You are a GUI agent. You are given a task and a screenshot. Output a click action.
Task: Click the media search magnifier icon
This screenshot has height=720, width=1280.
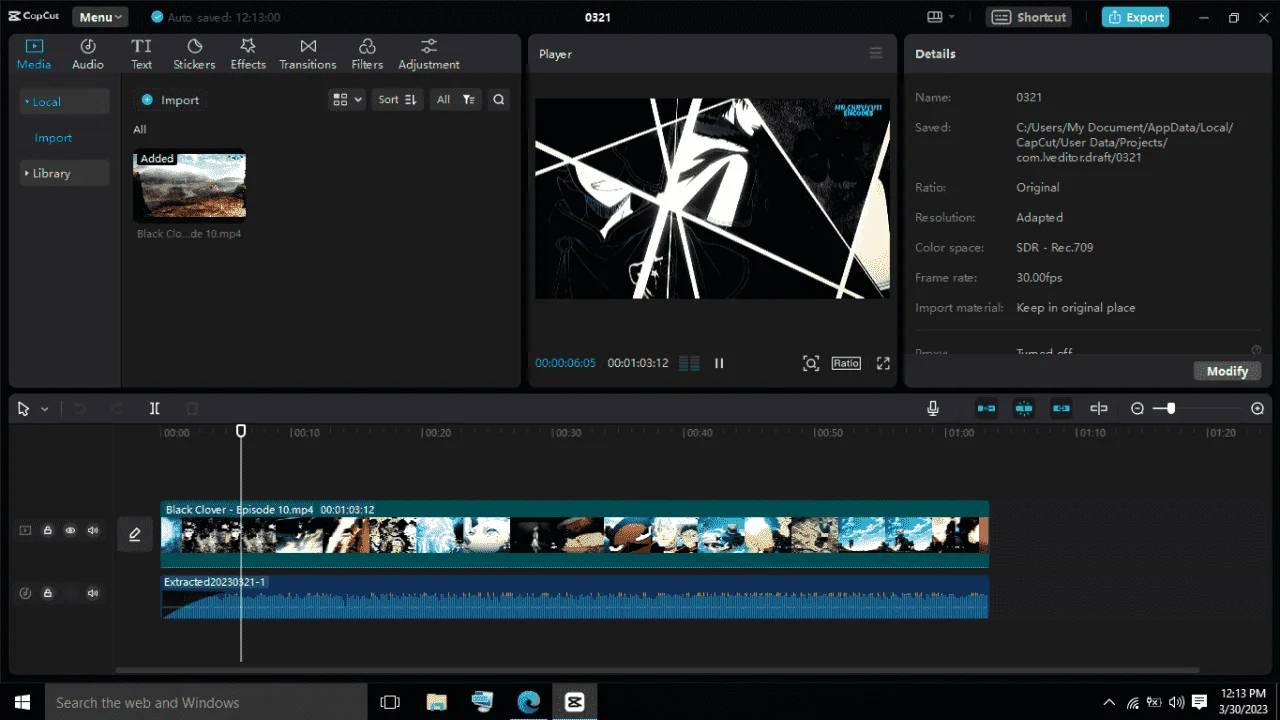pyautogui.click(x=499, y=100)
